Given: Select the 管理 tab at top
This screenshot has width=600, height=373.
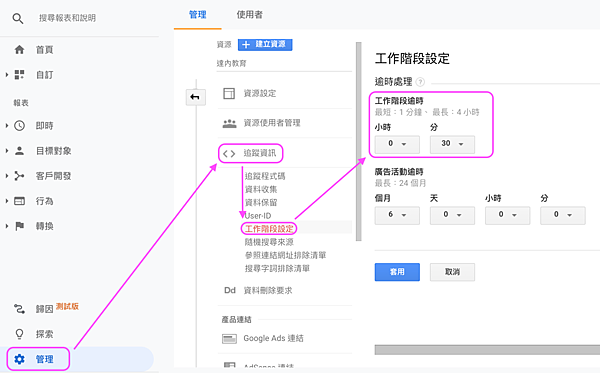Looking at the screenshot, I should 198,15.
